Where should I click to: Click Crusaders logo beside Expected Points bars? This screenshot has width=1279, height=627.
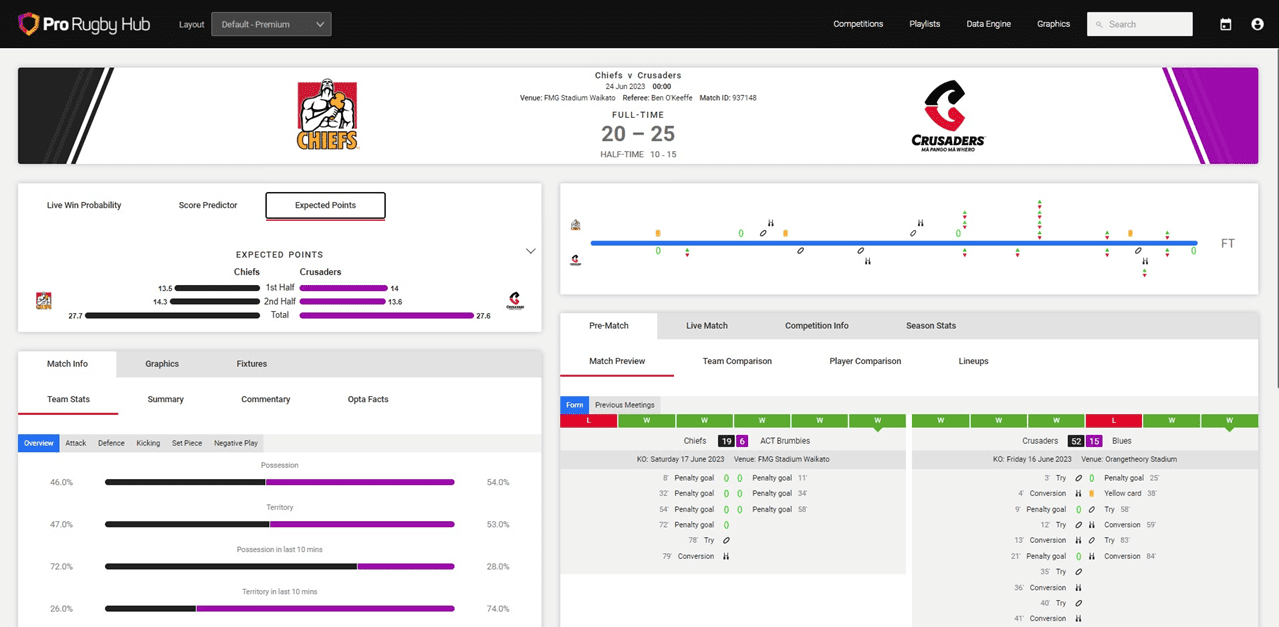pyautogui.click(x=516, y=300)
